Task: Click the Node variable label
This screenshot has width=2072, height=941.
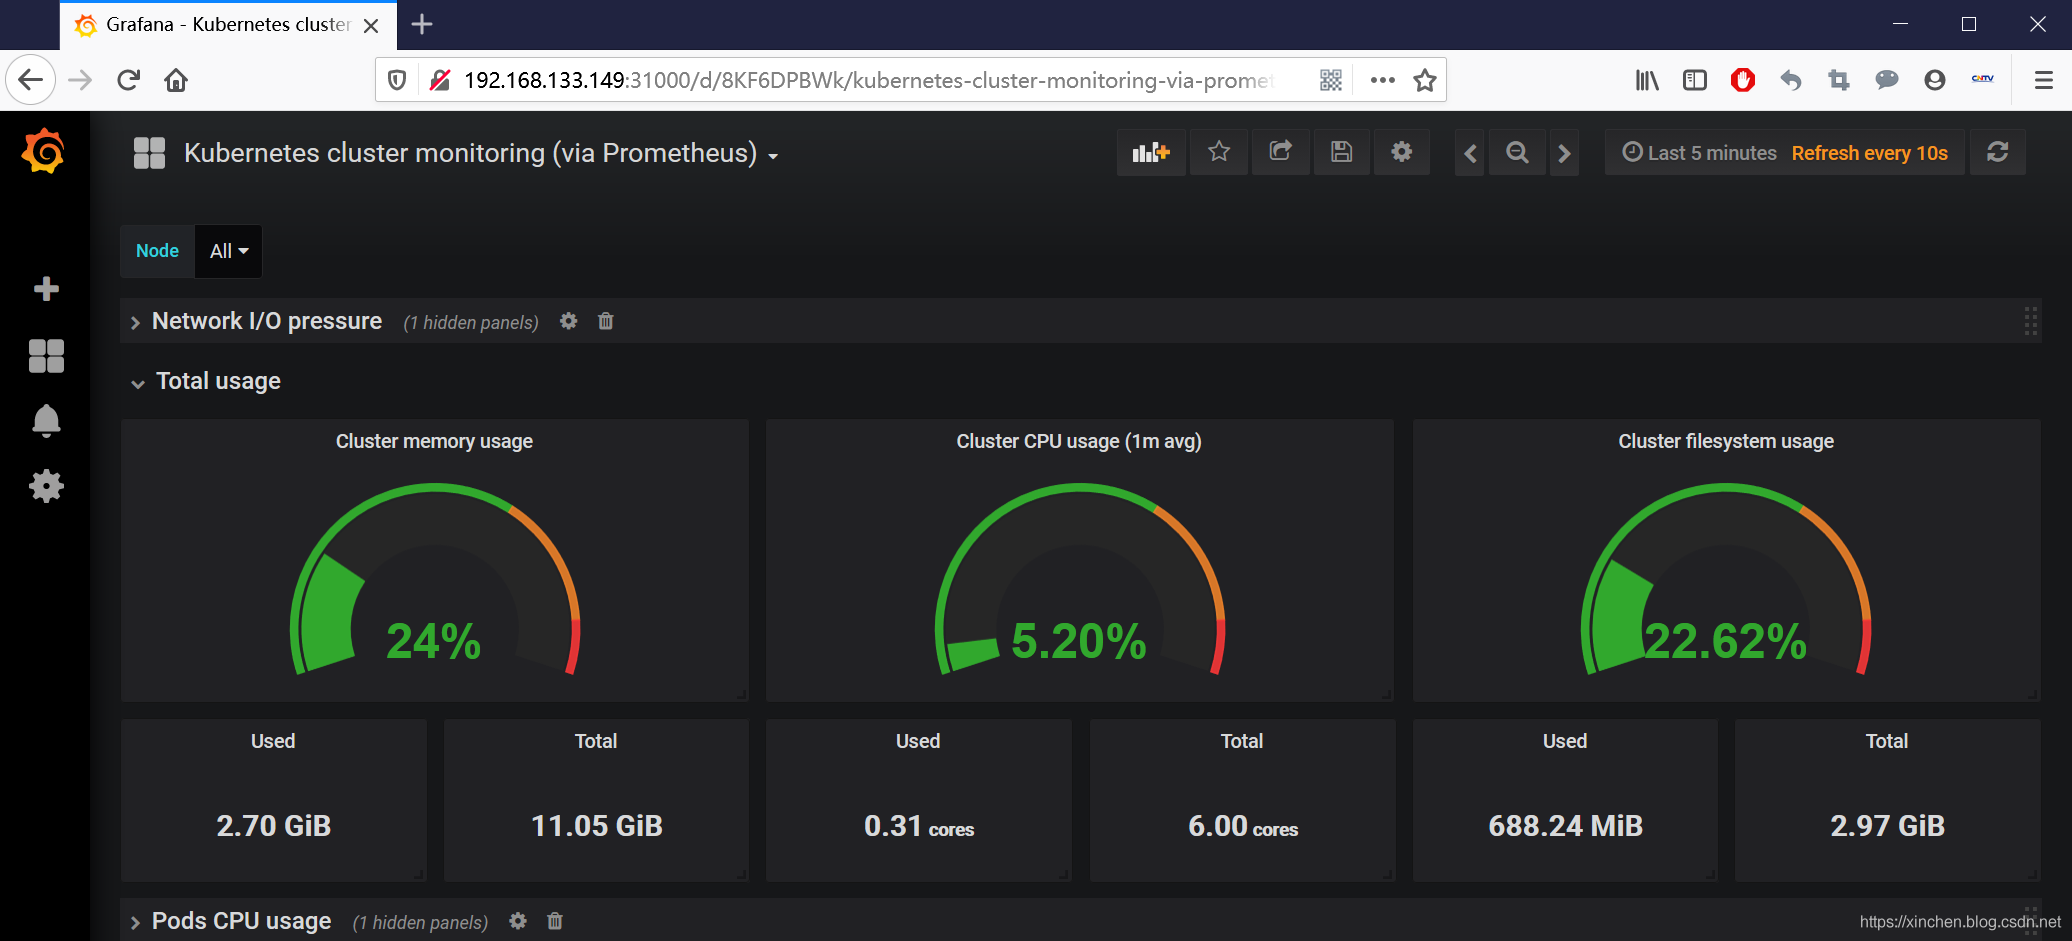Action: 157,251
